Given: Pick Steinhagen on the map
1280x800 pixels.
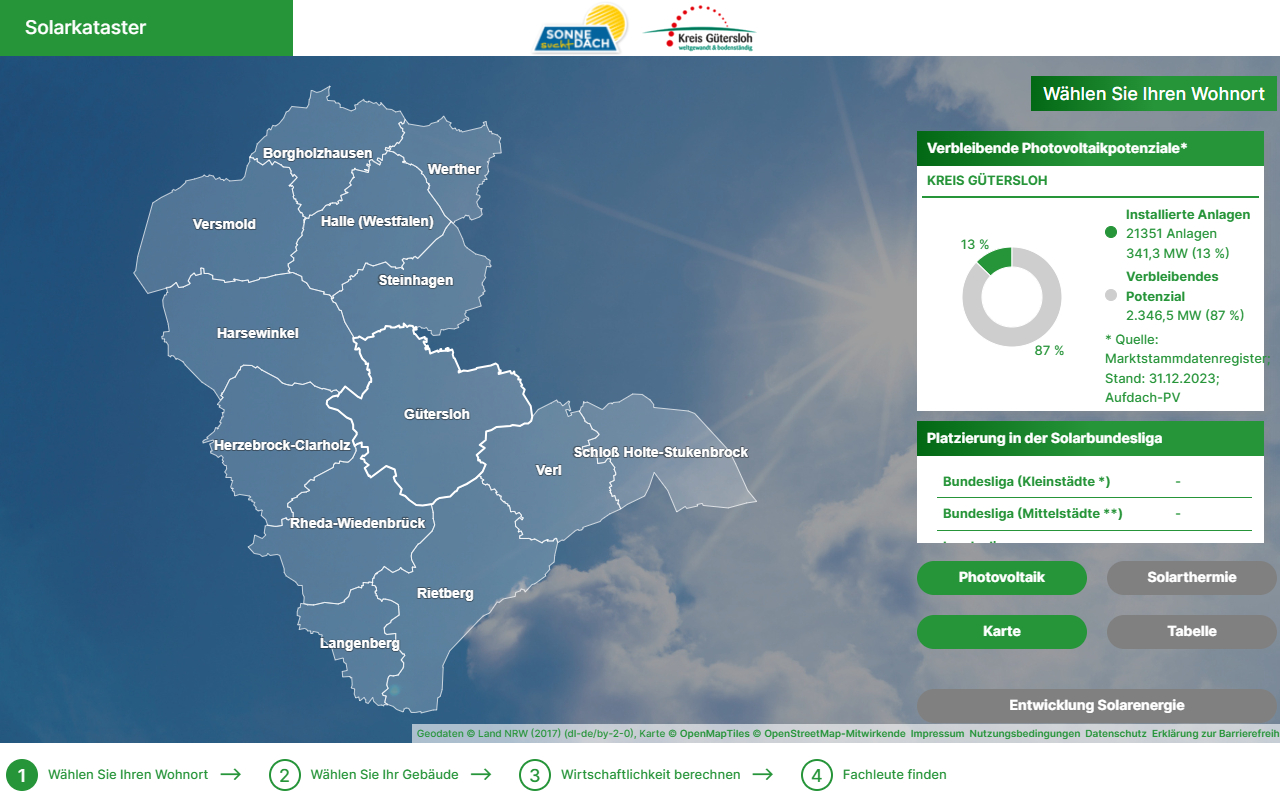Looking at the screenshot, I should [x=416, y=281].
